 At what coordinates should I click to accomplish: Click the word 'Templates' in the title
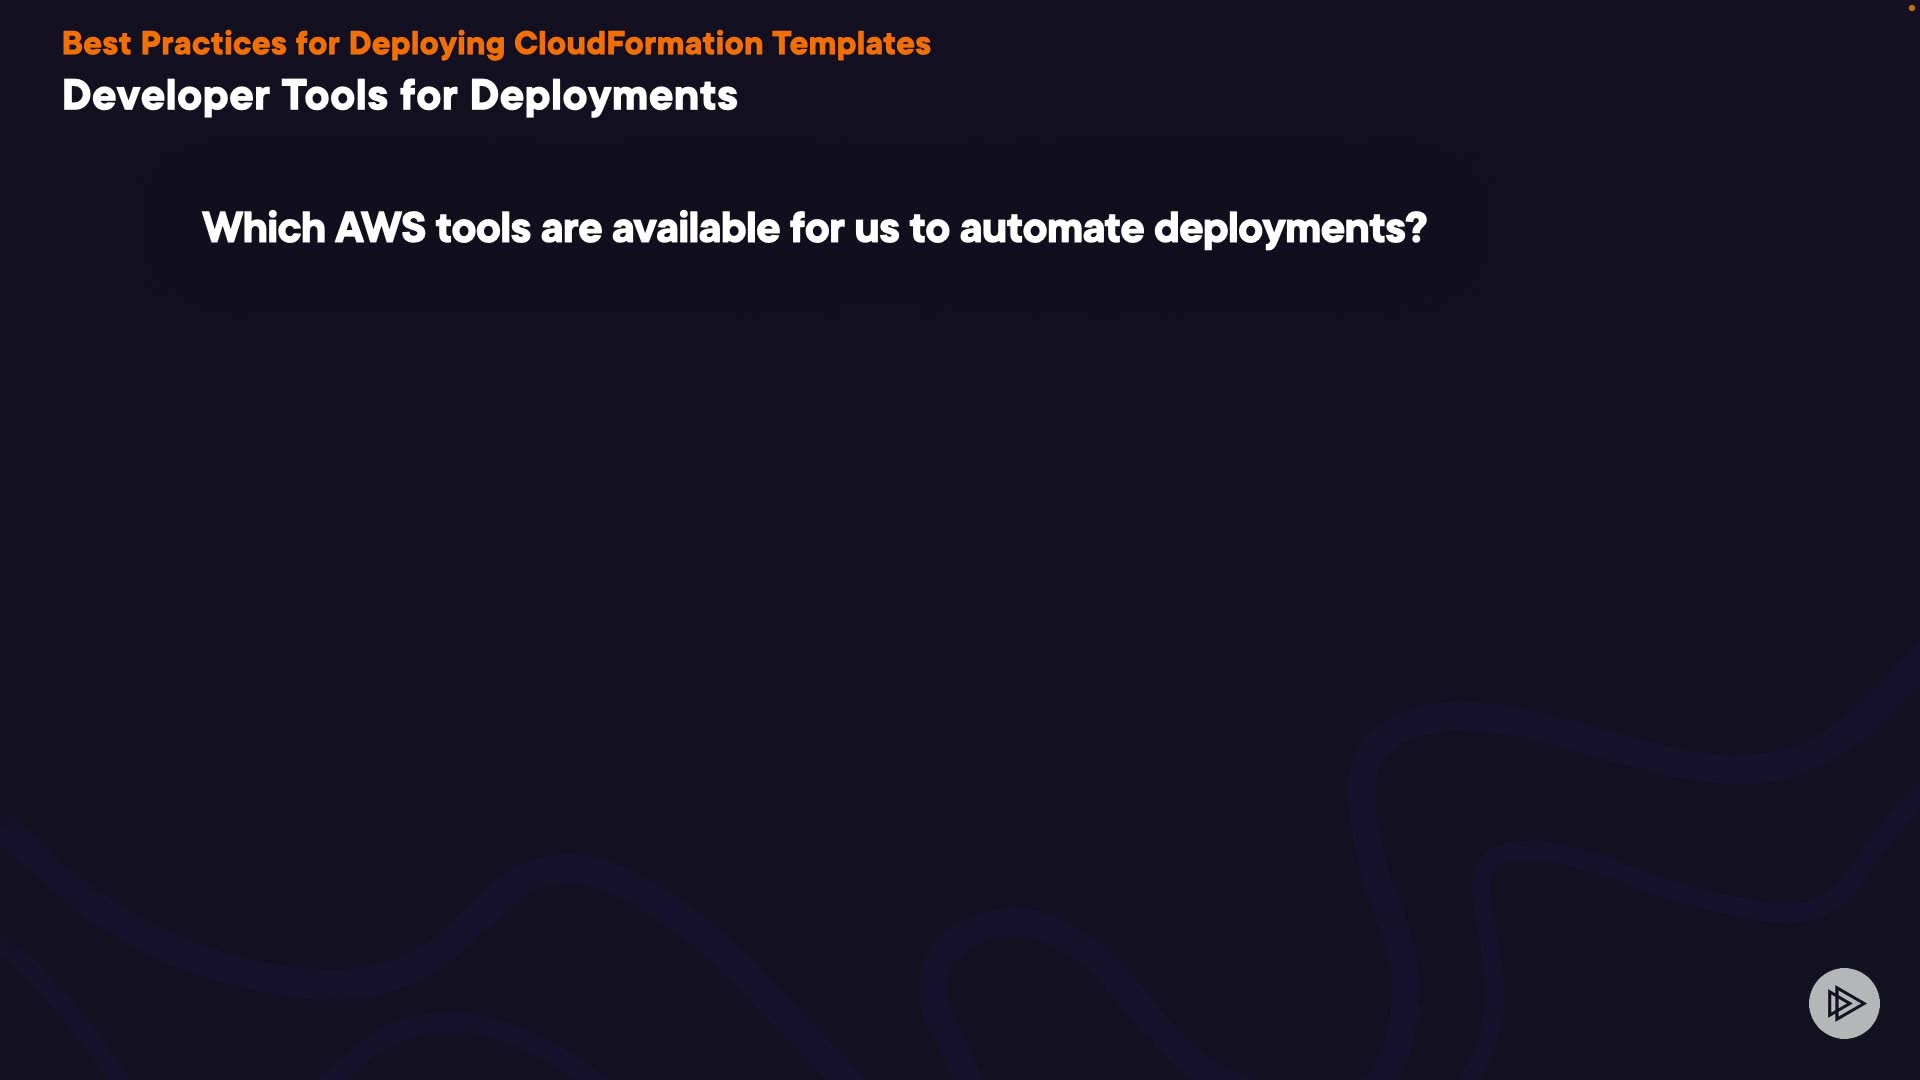[851, 44]
